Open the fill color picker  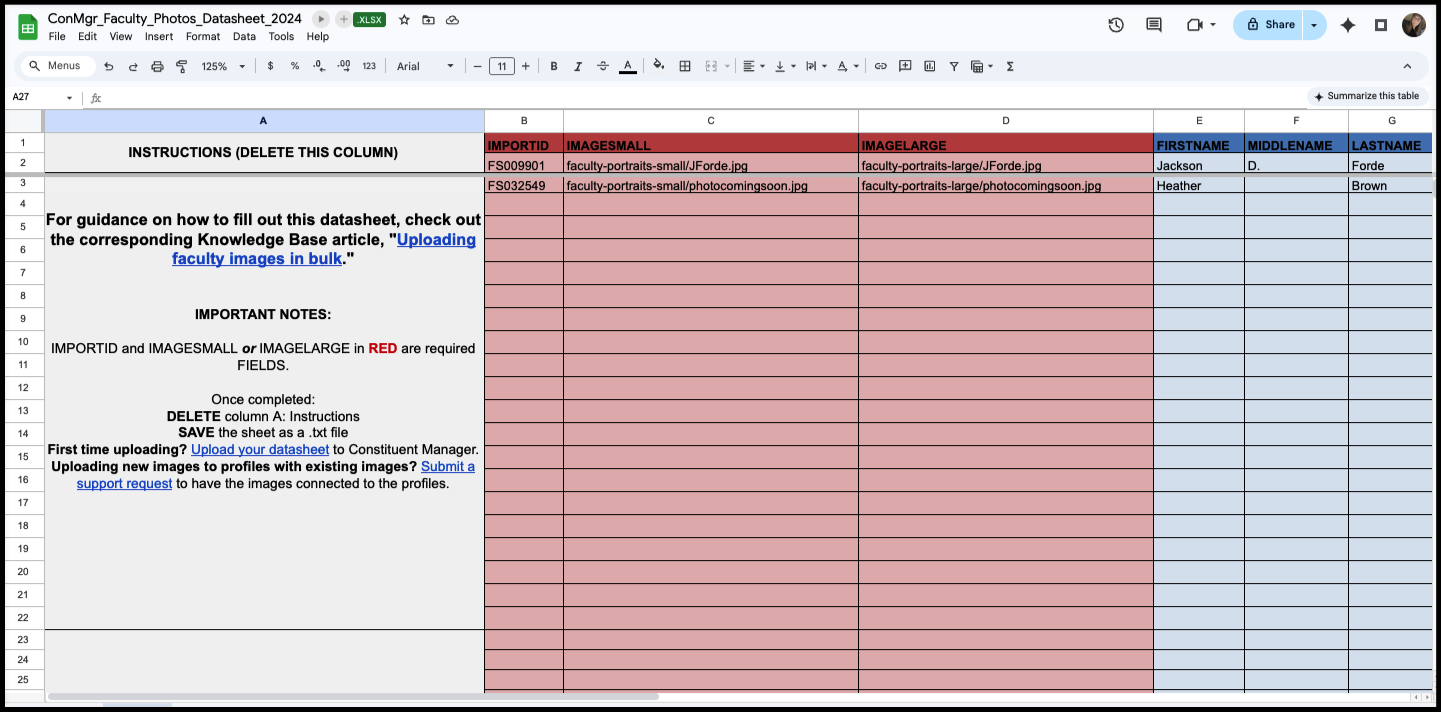(659, 66)
